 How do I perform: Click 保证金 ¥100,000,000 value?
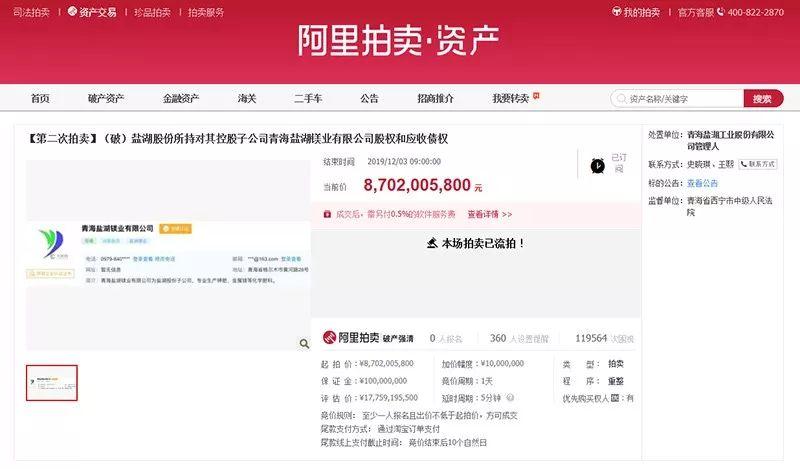(x=383, y=381)
